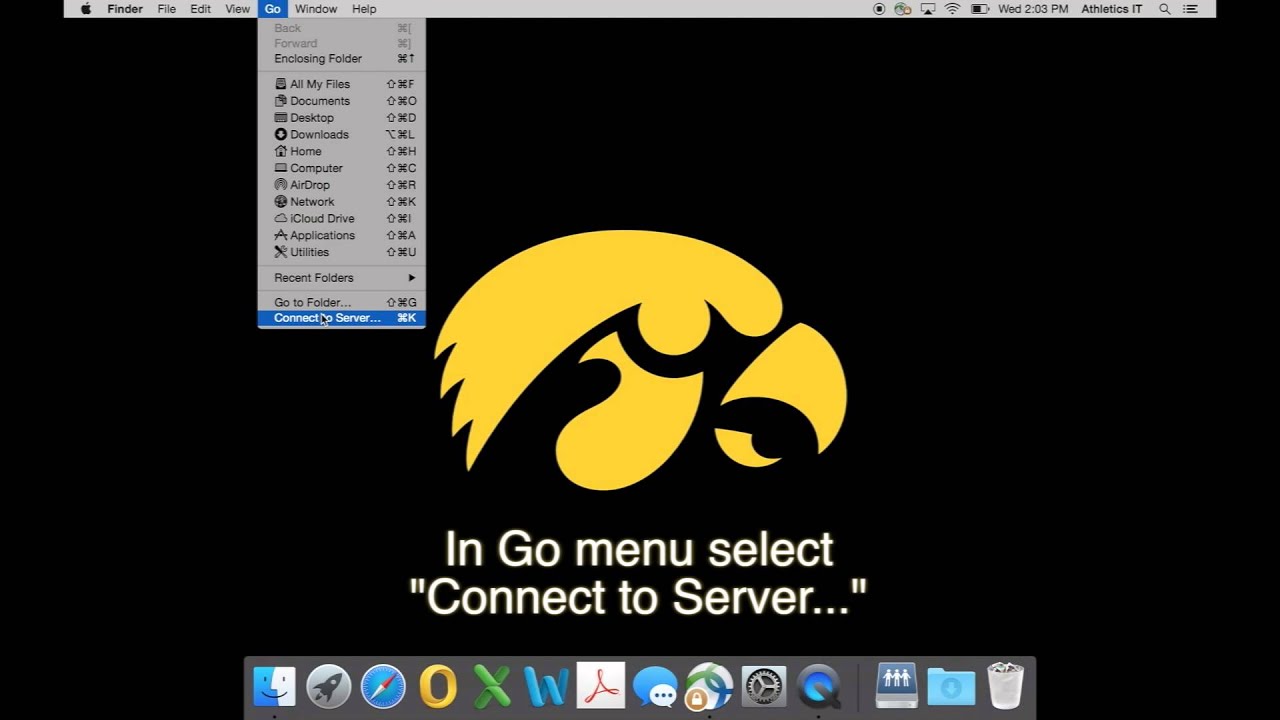The width and height of the screenshot is (1280, 720).
Task: Open Outlook icon in the dock
Action: click(x=438, y=686)
